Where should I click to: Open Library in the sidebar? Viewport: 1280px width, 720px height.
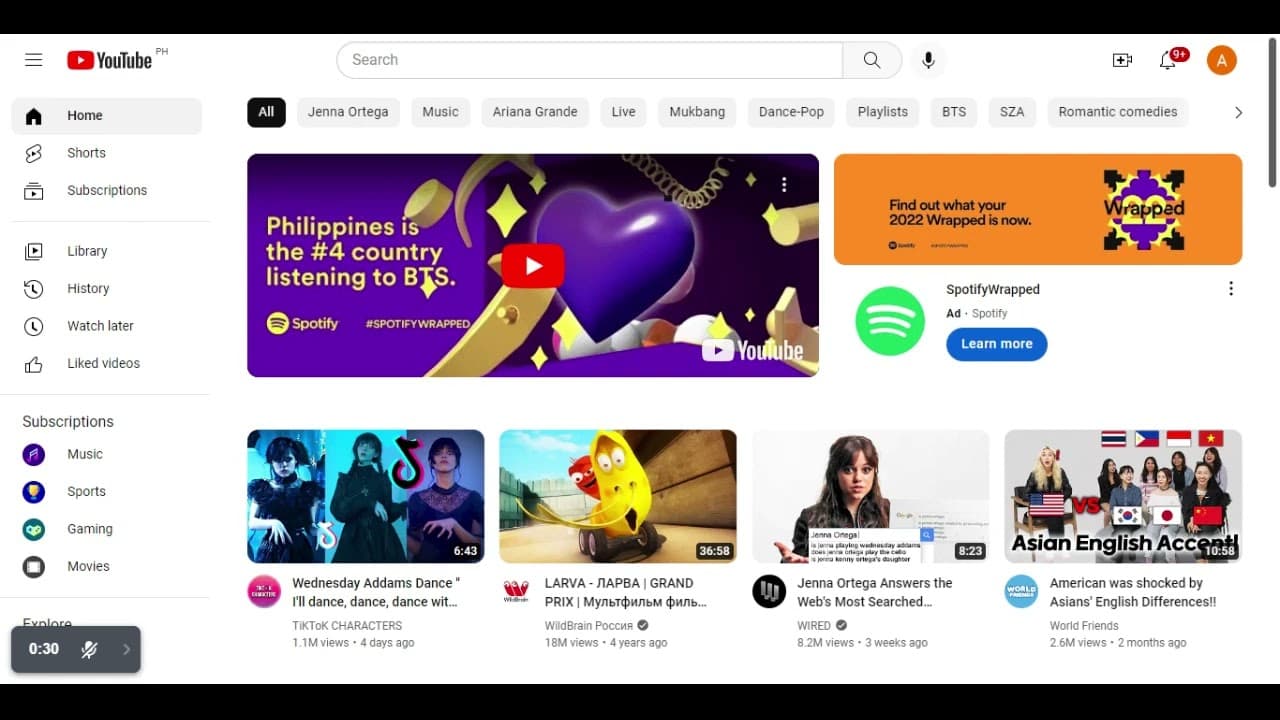[x=107, y=251]
